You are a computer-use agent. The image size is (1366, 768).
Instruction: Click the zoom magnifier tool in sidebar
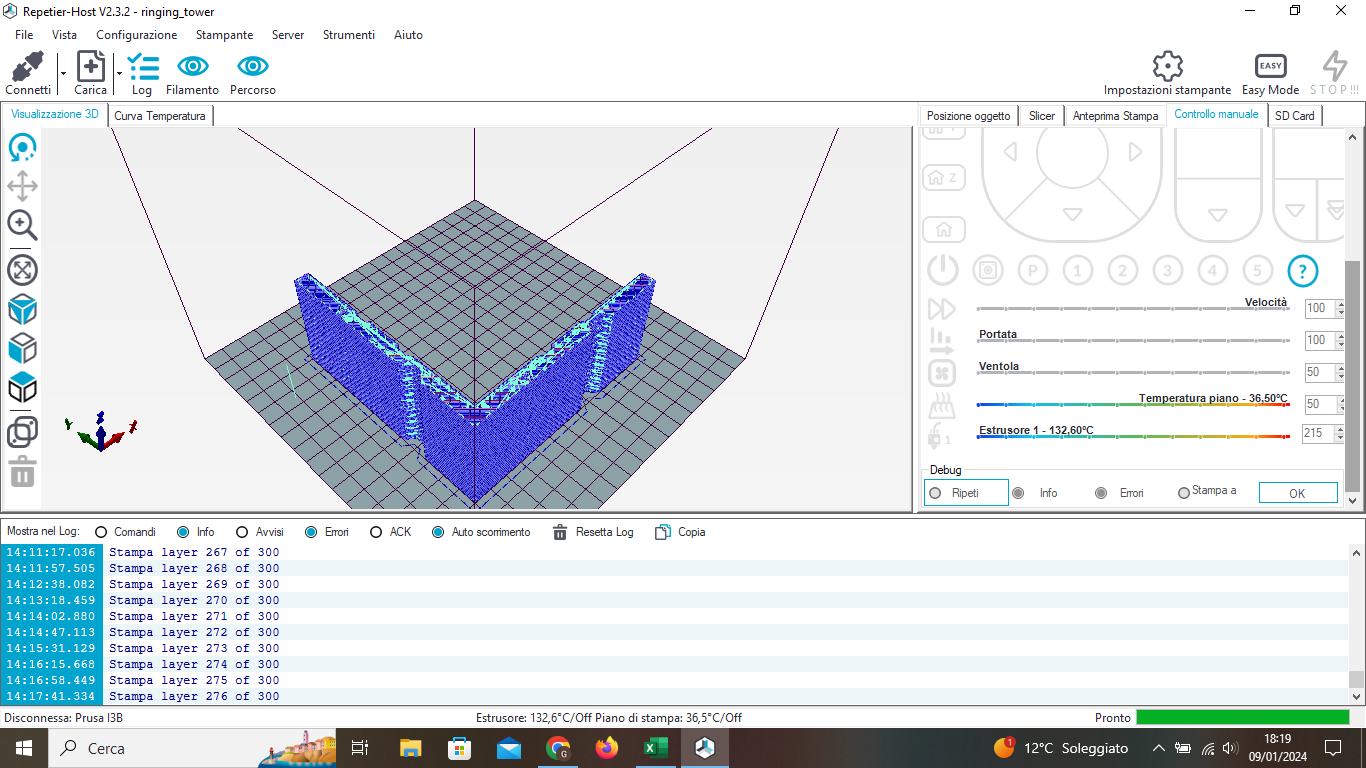click(22, 225)
